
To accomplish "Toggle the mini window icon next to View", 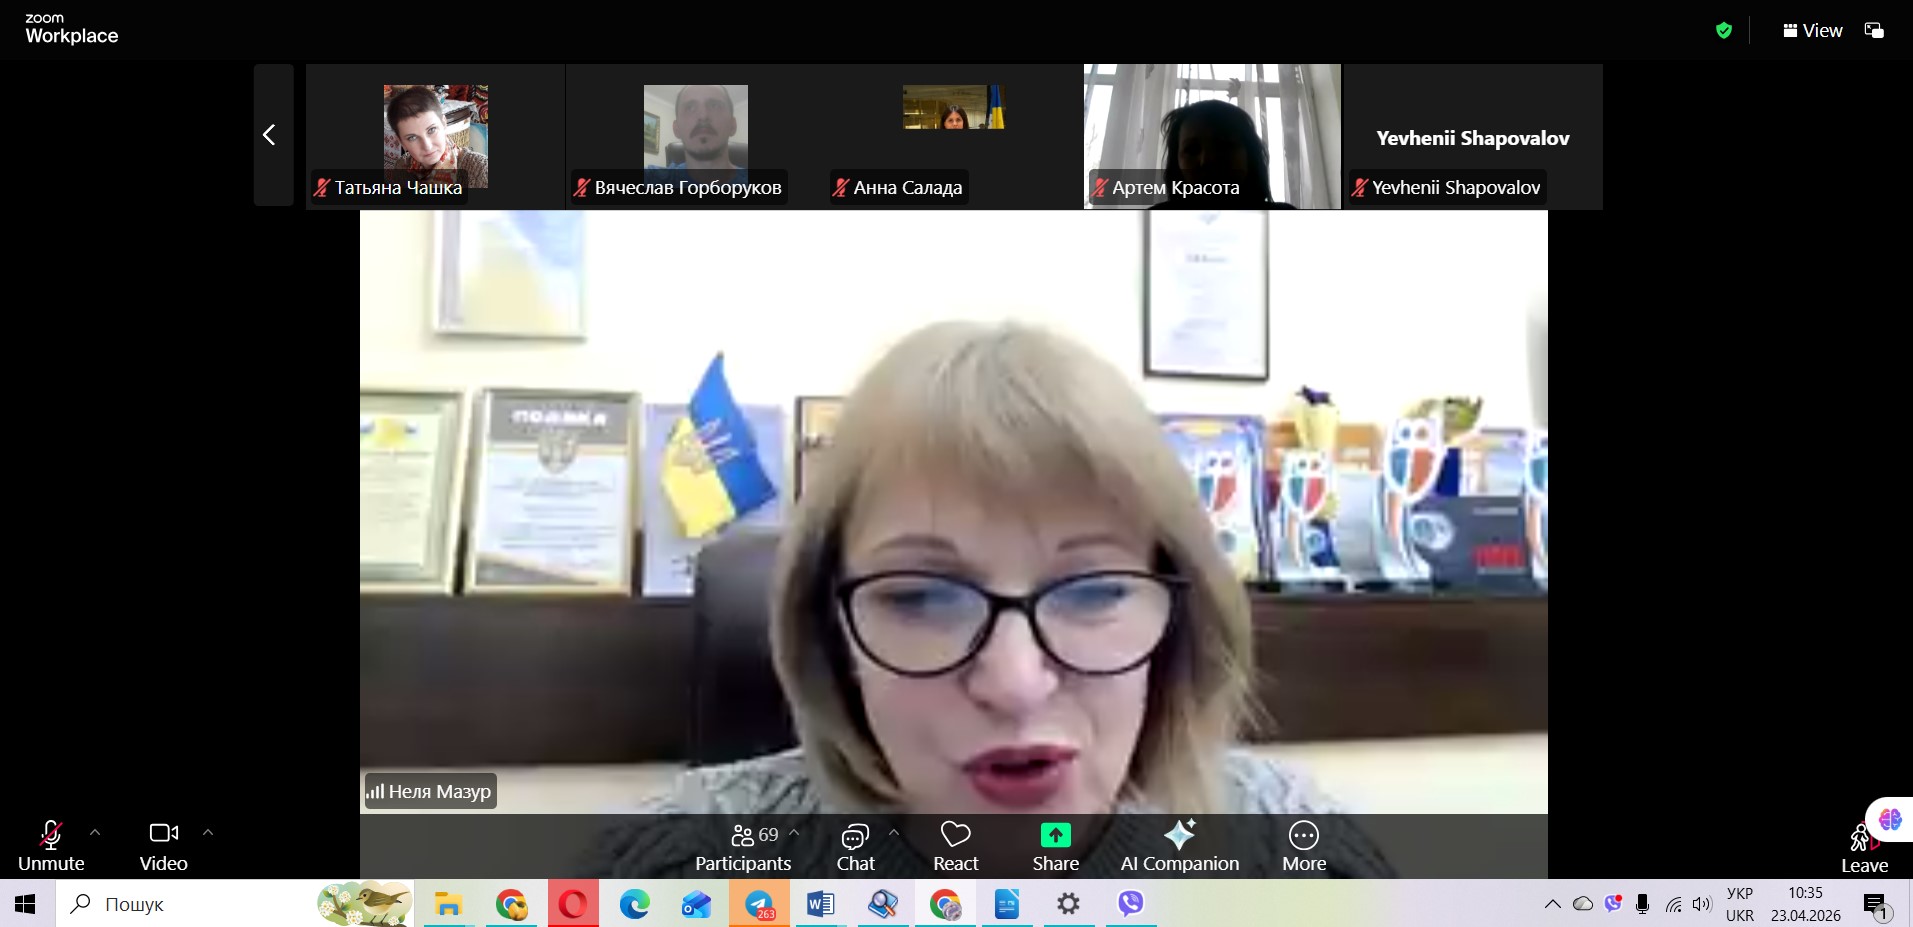I will pyautogui.click(x=1874, y=31).
